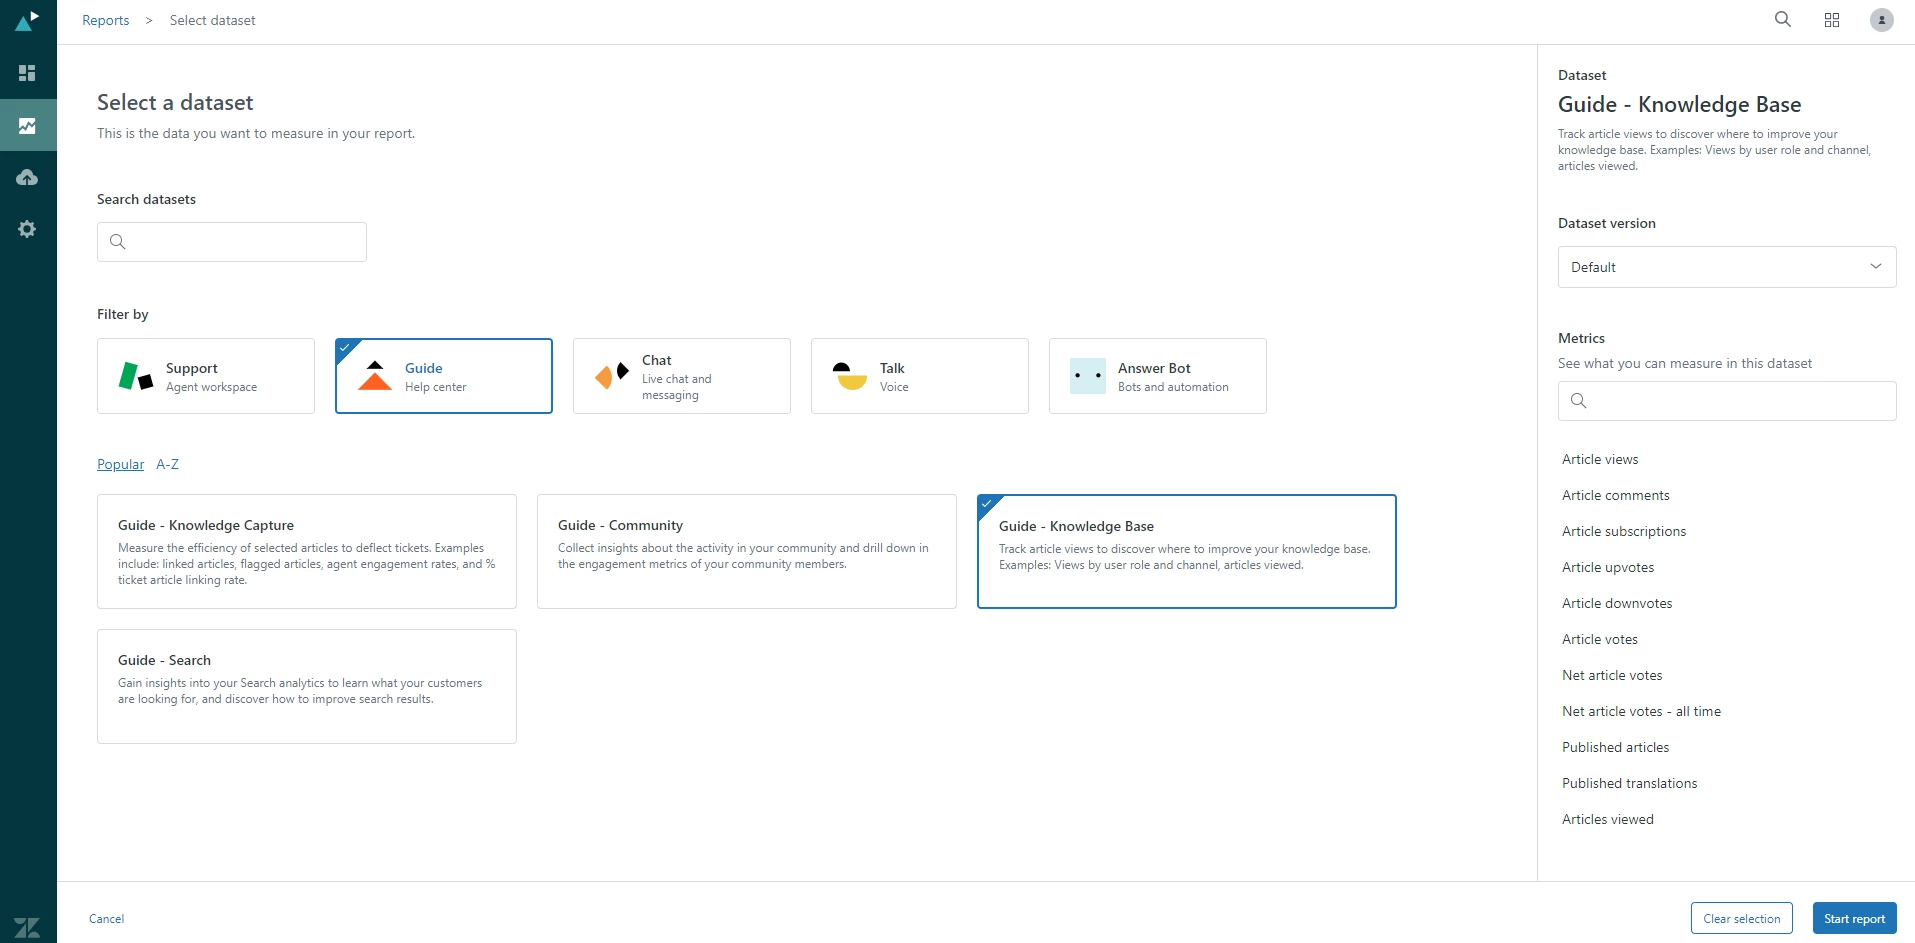Viewport: 1915px width, 943px height.
Task: Sort datasets by Popular
Action: 120,464
